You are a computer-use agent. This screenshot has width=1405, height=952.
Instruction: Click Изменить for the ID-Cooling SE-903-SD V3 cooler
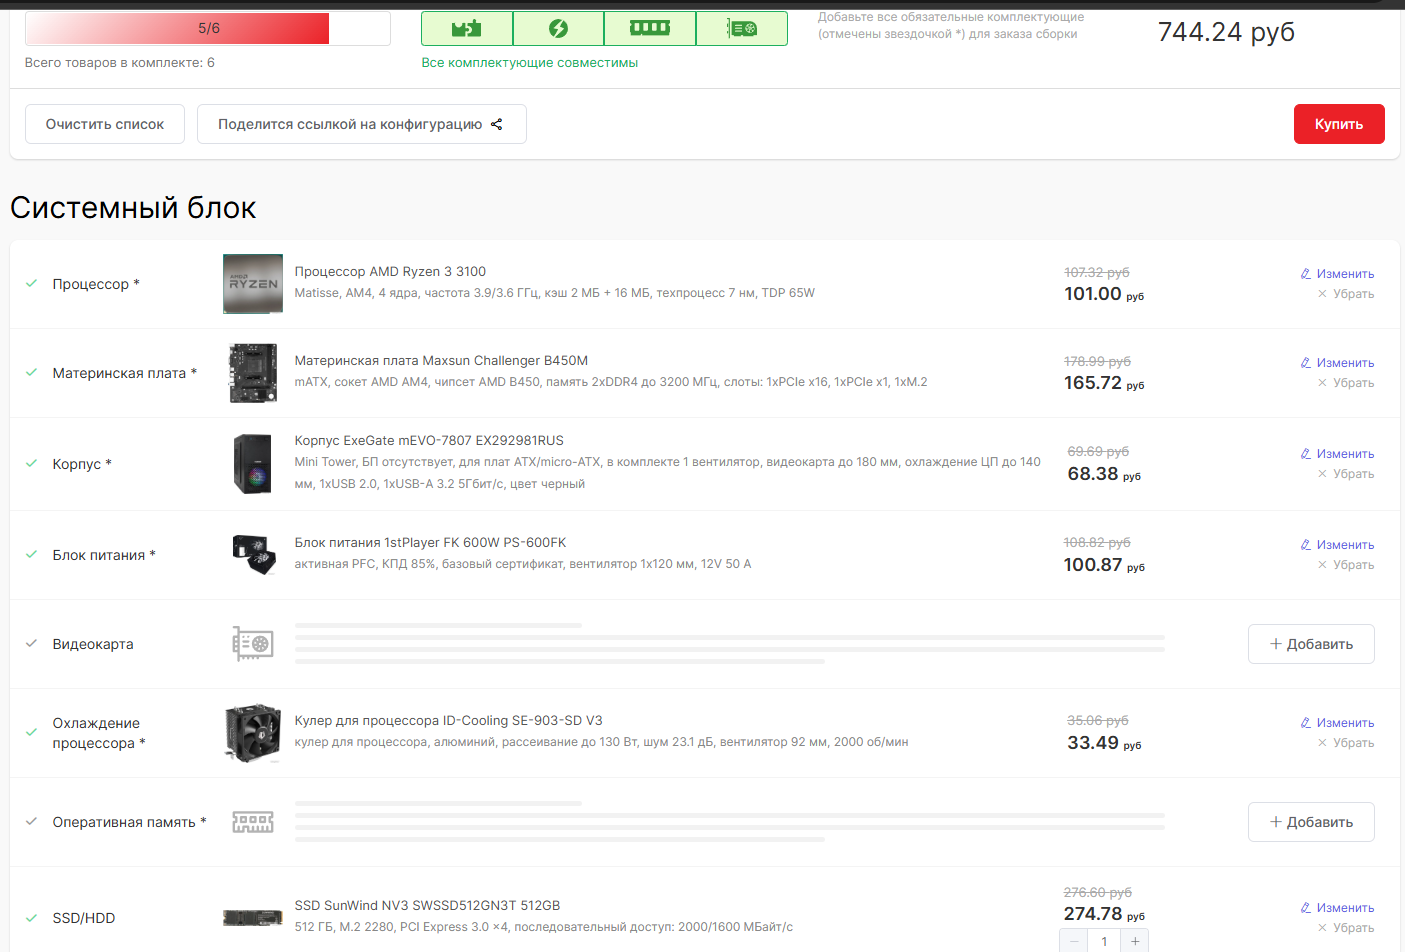(1337, 723)
